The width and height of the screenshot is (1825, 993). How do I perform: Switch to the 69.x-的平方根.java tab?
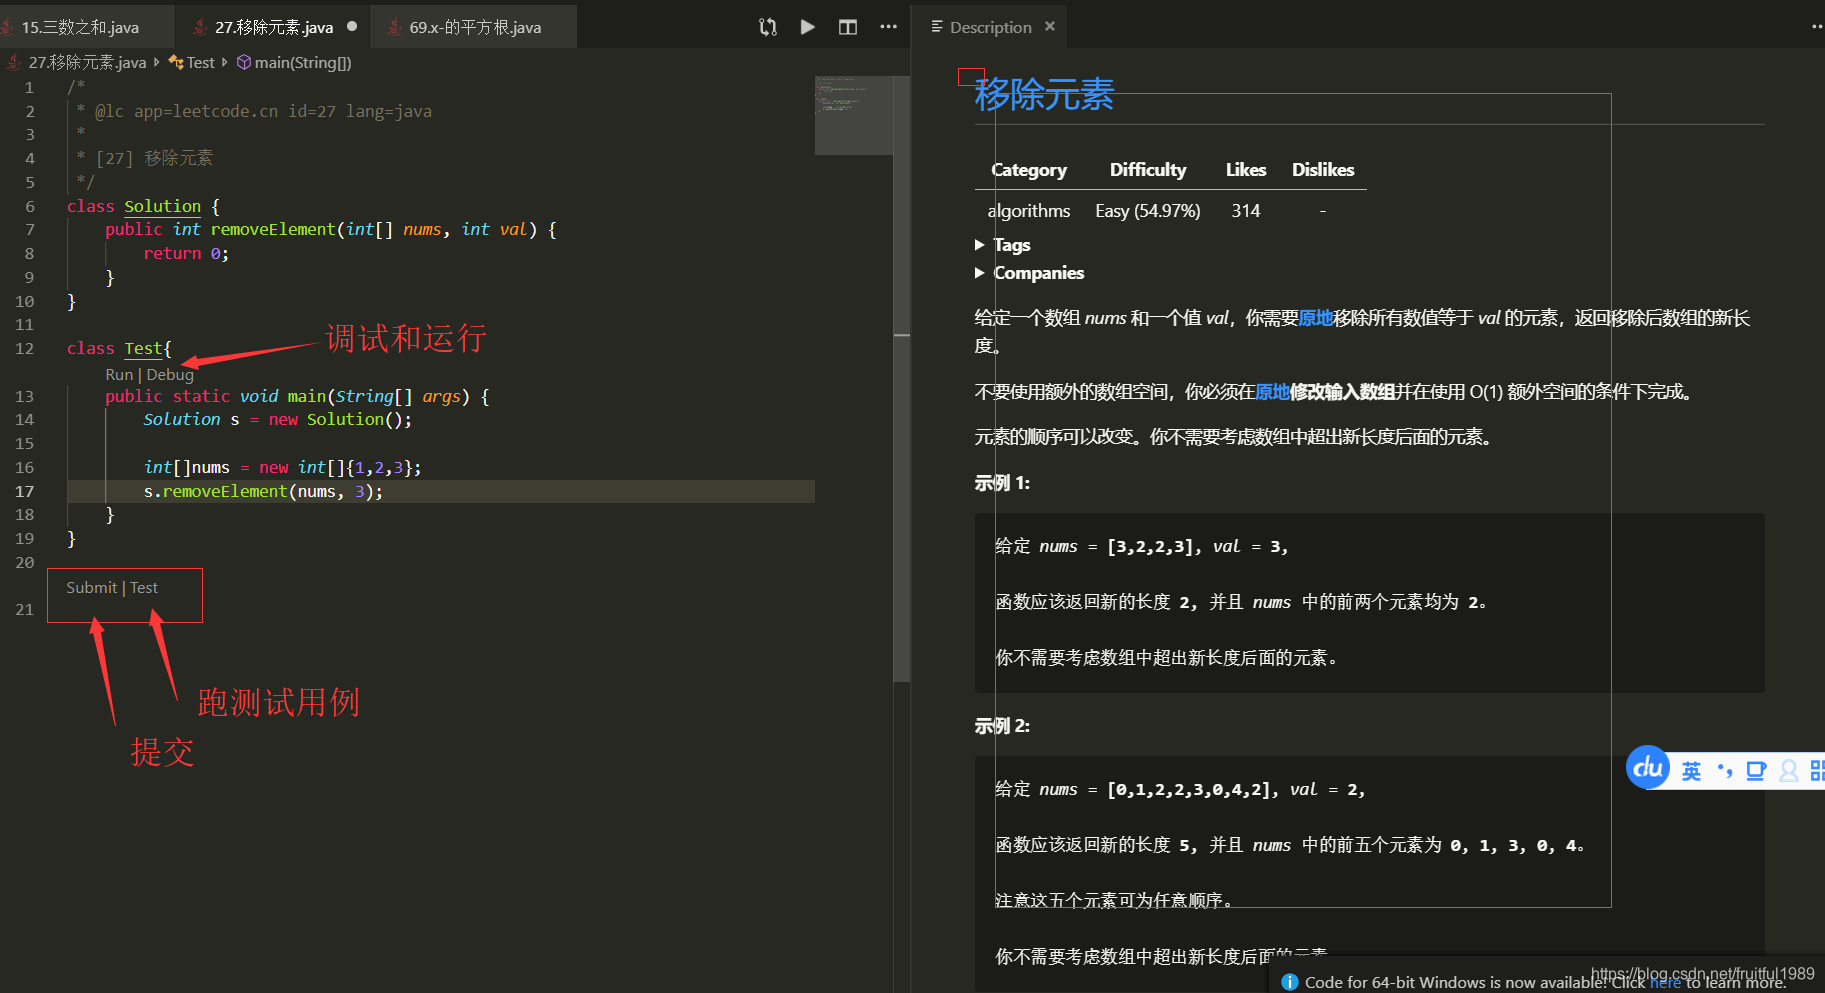474,27
